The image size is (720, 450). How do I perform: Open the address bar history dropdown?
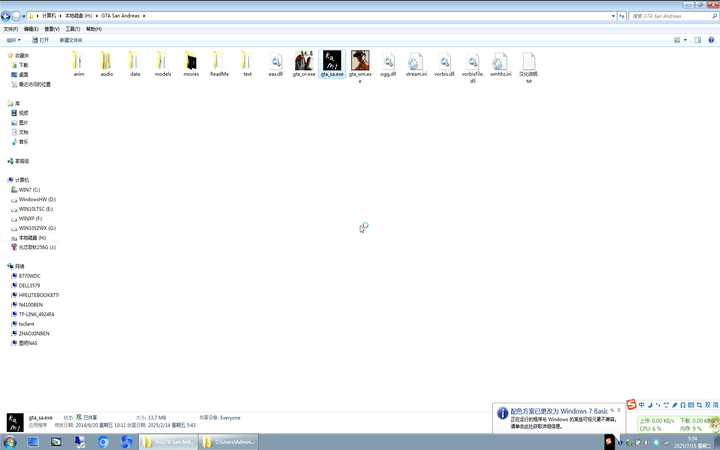tap(613, 16)
